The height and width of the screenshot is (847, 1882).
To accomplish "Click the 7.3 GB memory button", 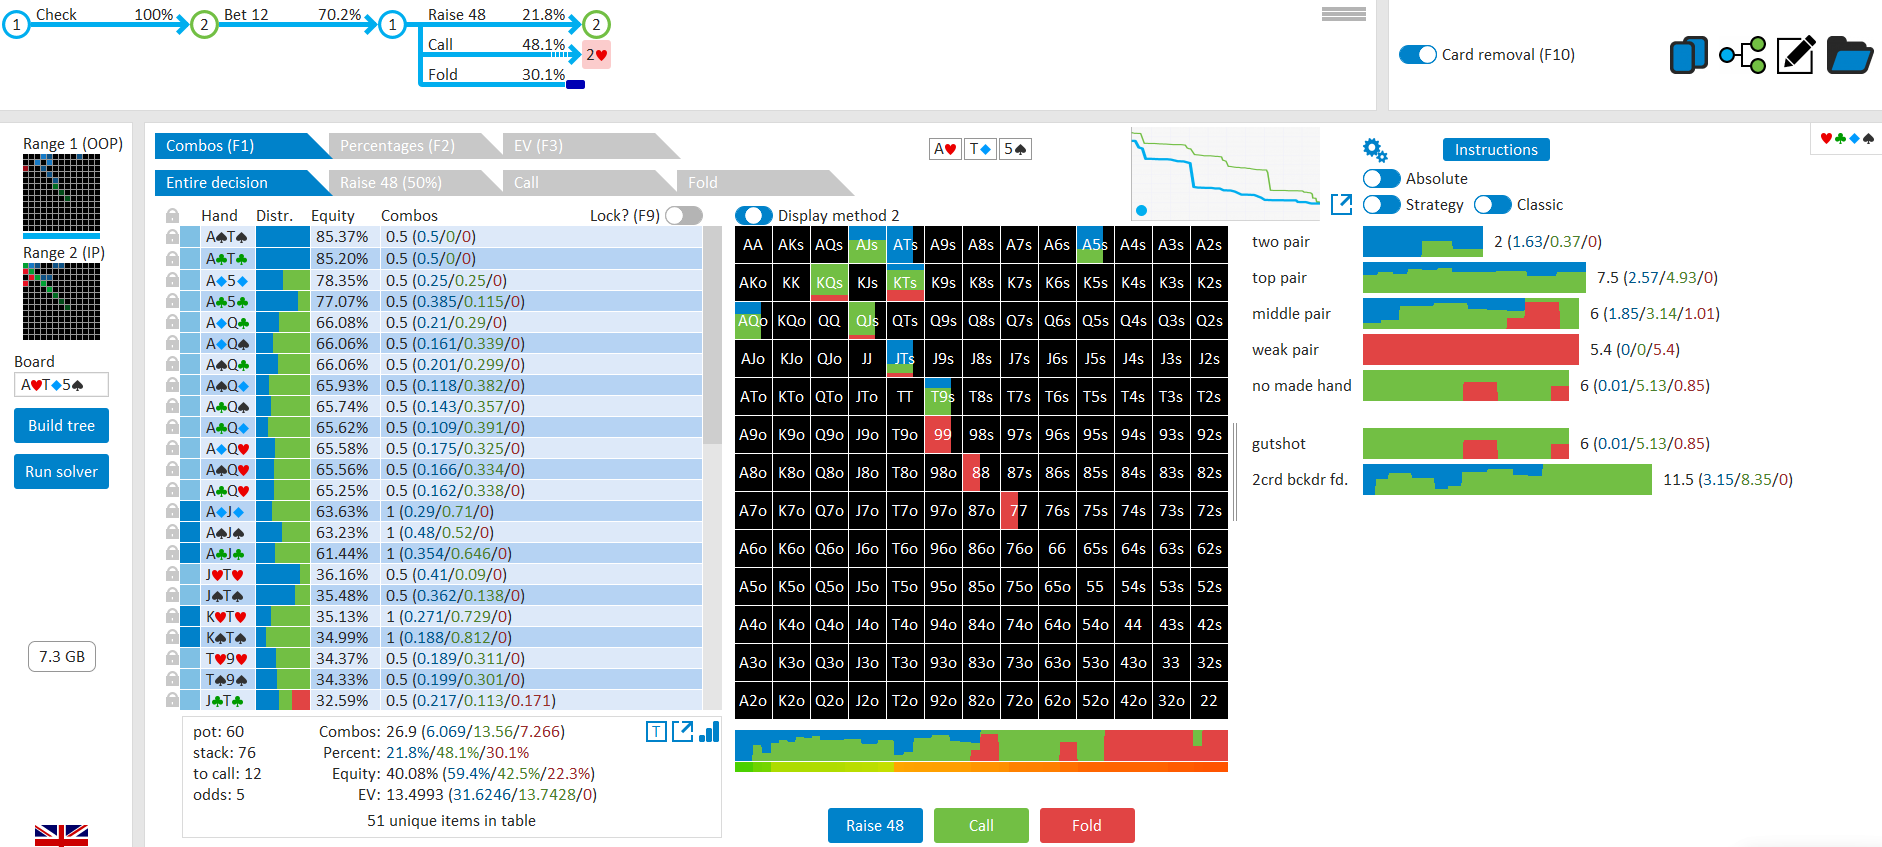I will coord(62,657).
